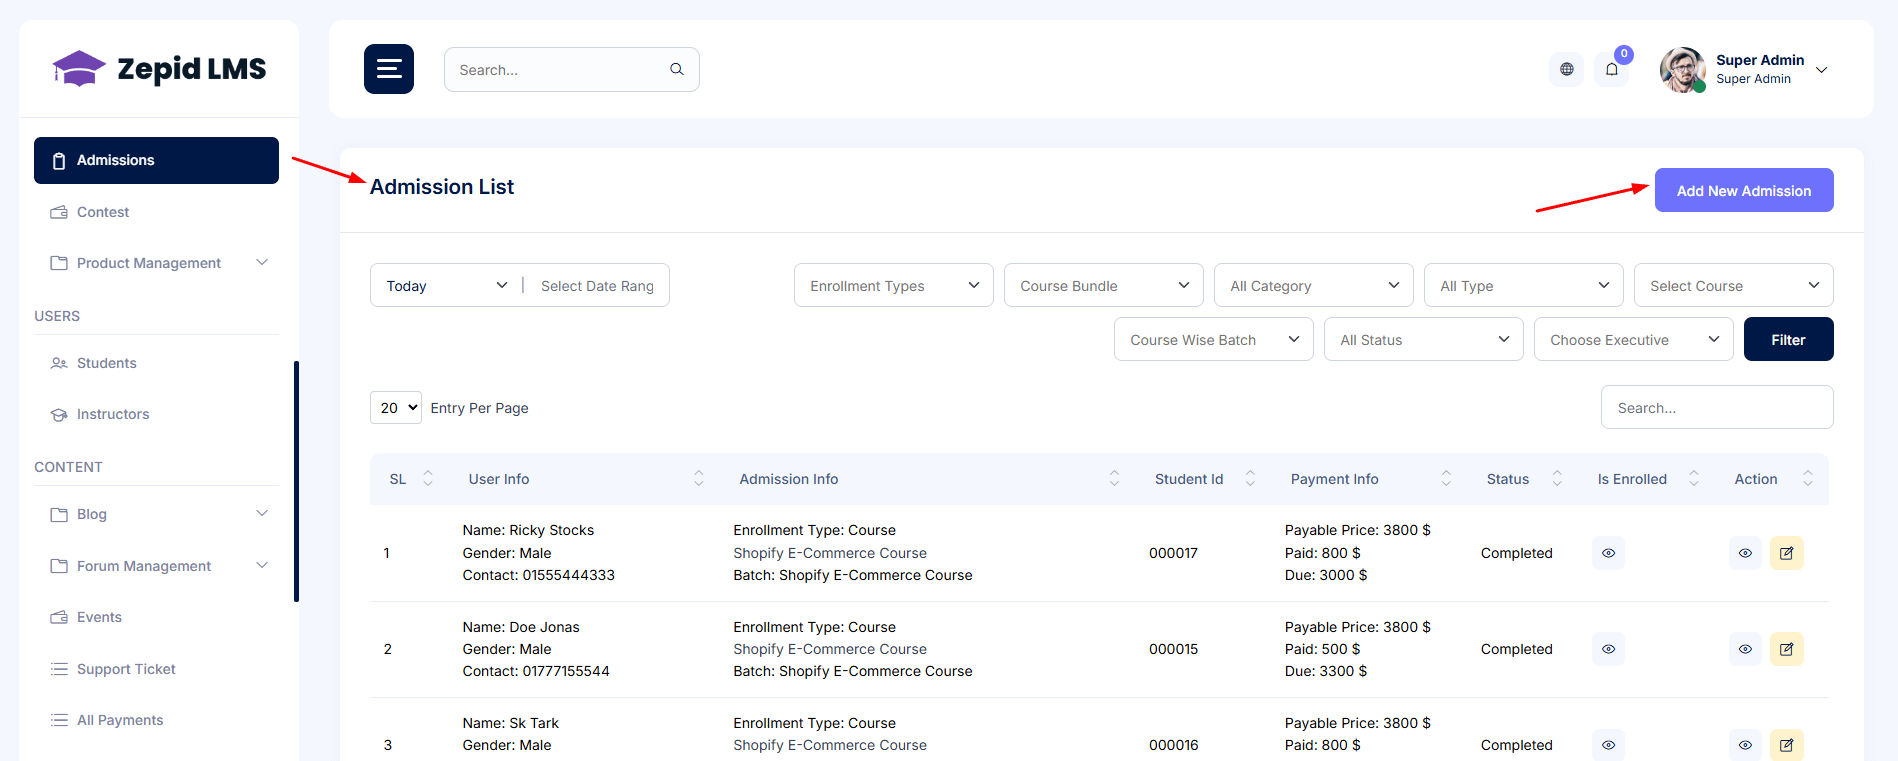Open Shopify E-Commerce Course link for Ricky Stocks
This screenshot has width=1898, height=761.
tap(830, 553)
